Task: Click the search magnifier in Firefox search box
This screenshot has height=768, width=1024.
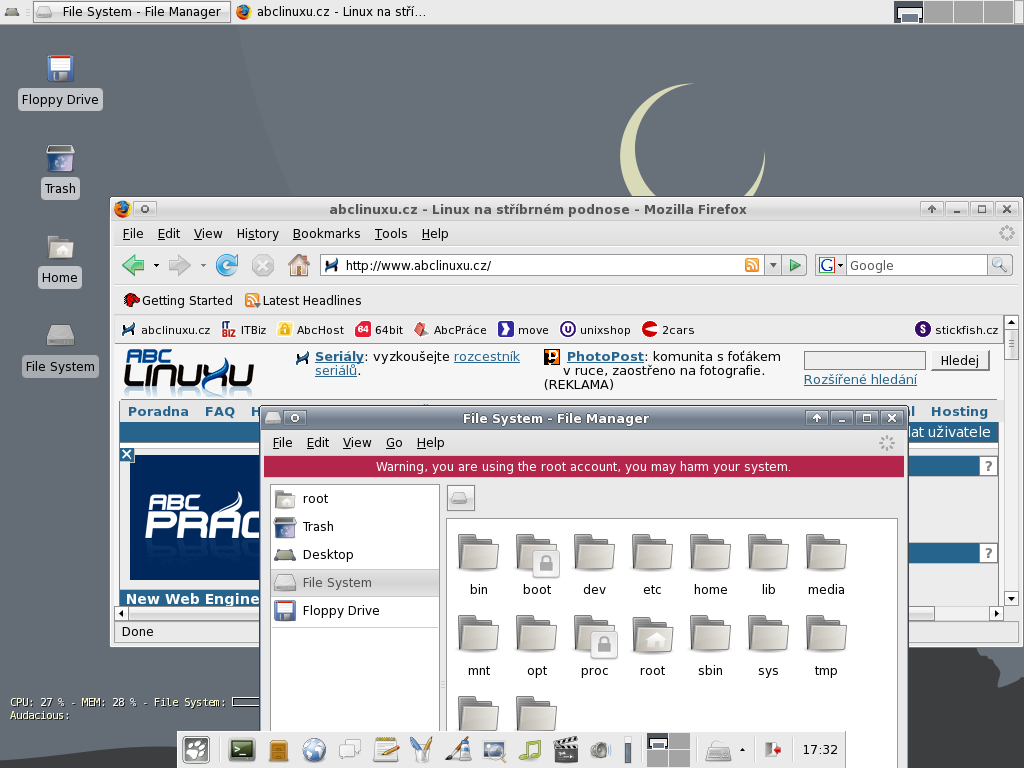Action: click(x=999, y=265)
